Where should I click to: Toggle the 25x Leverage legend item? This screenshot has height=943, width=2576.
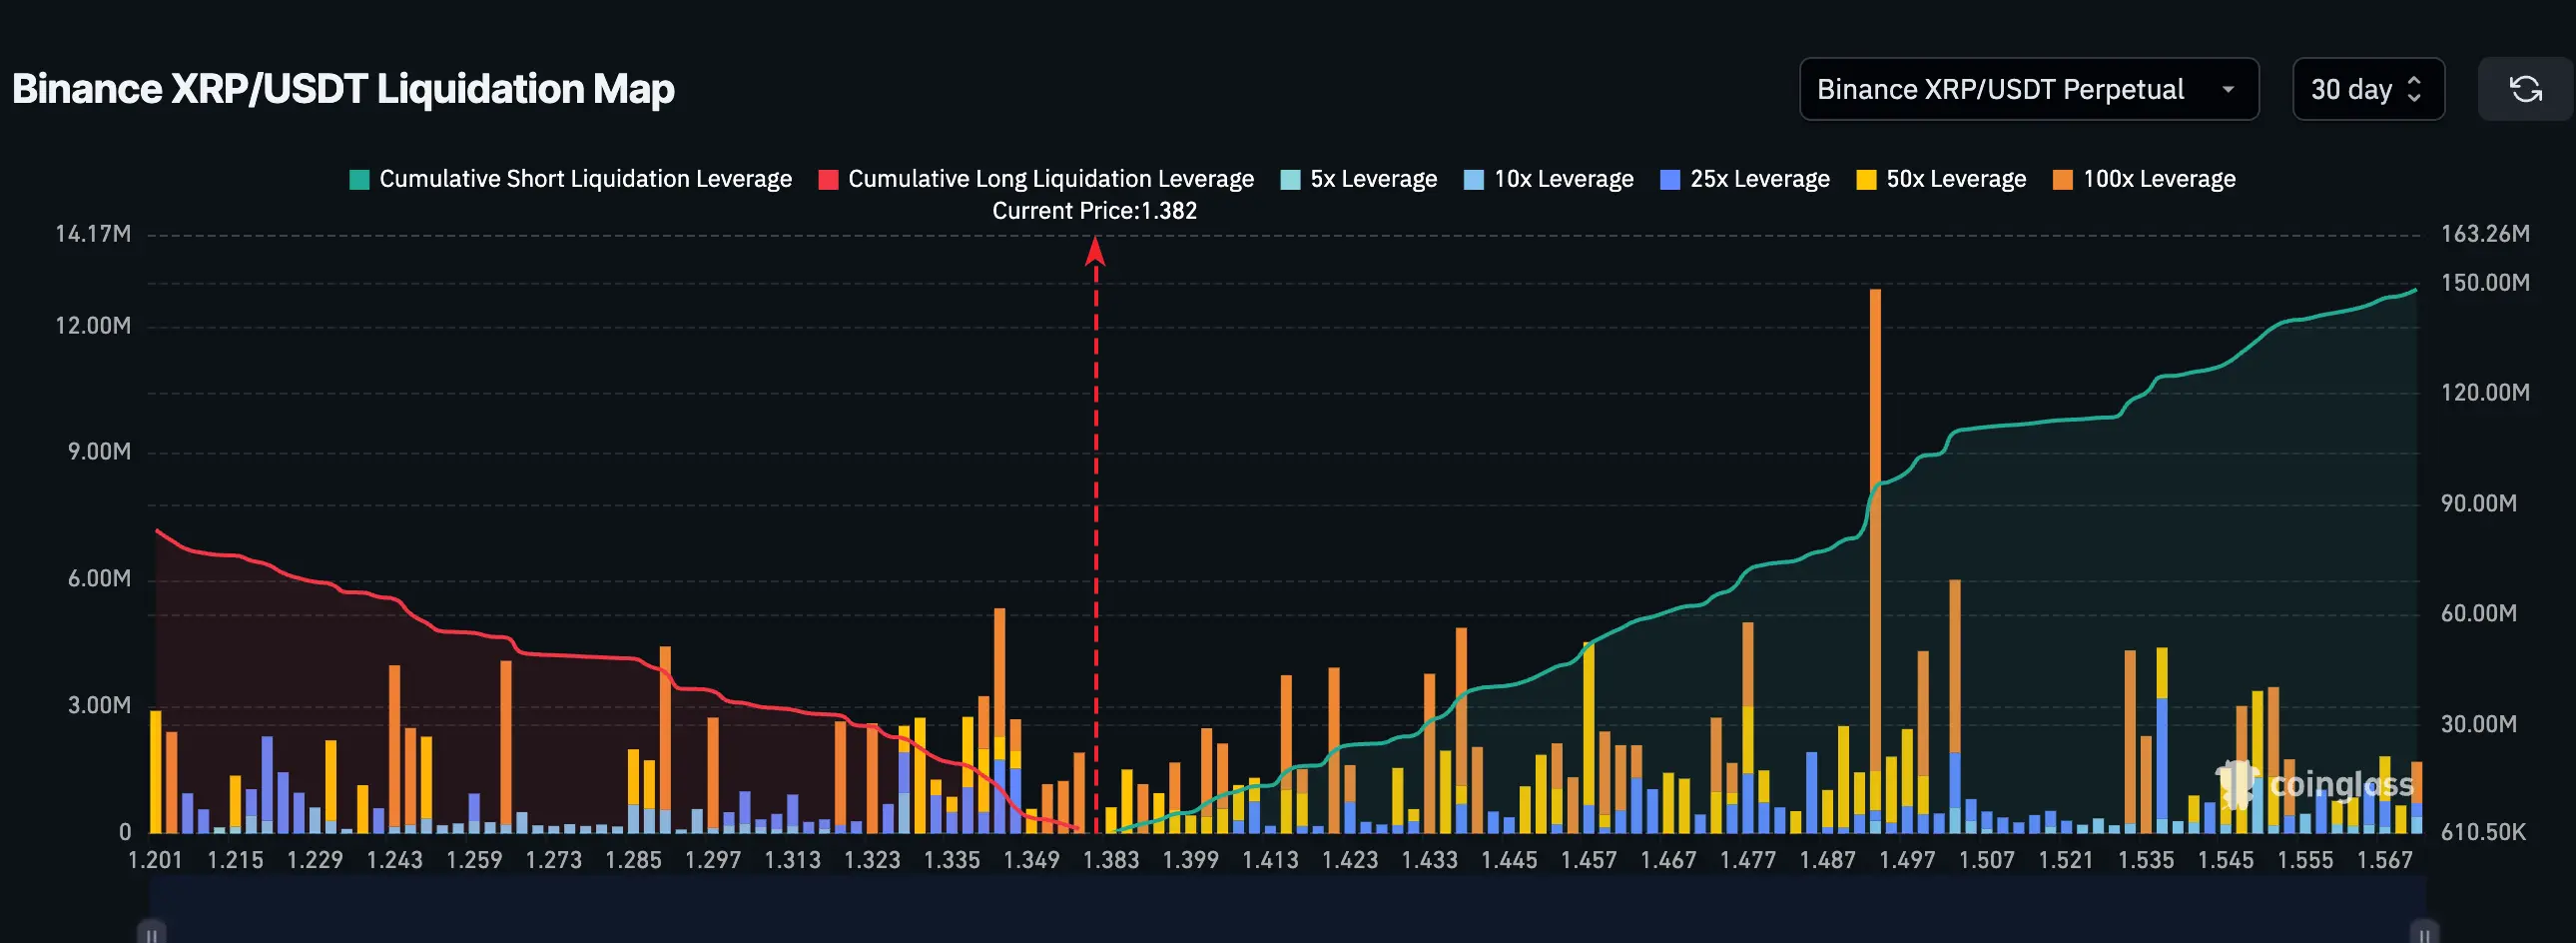tap(1745, 179)
